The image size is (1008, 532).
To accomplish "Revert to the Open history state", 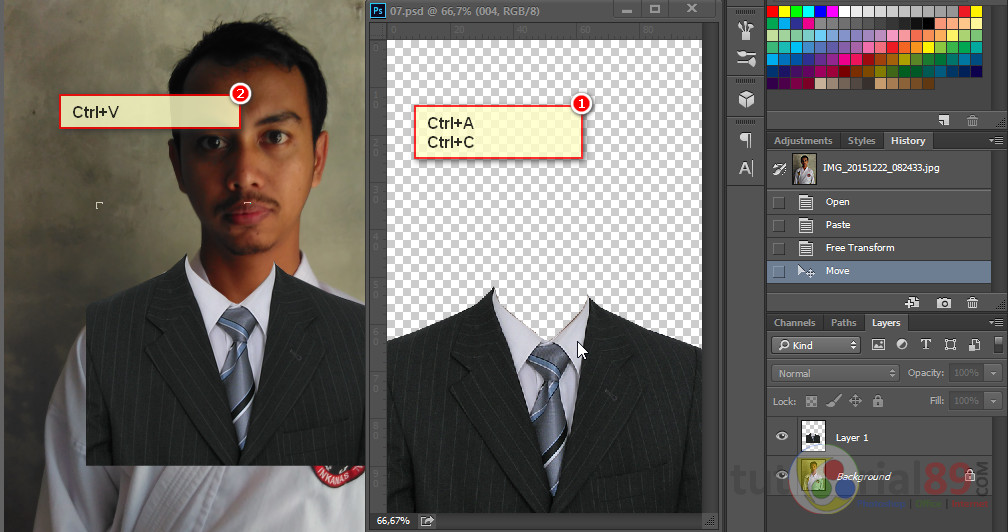I will tap(878, 202).
